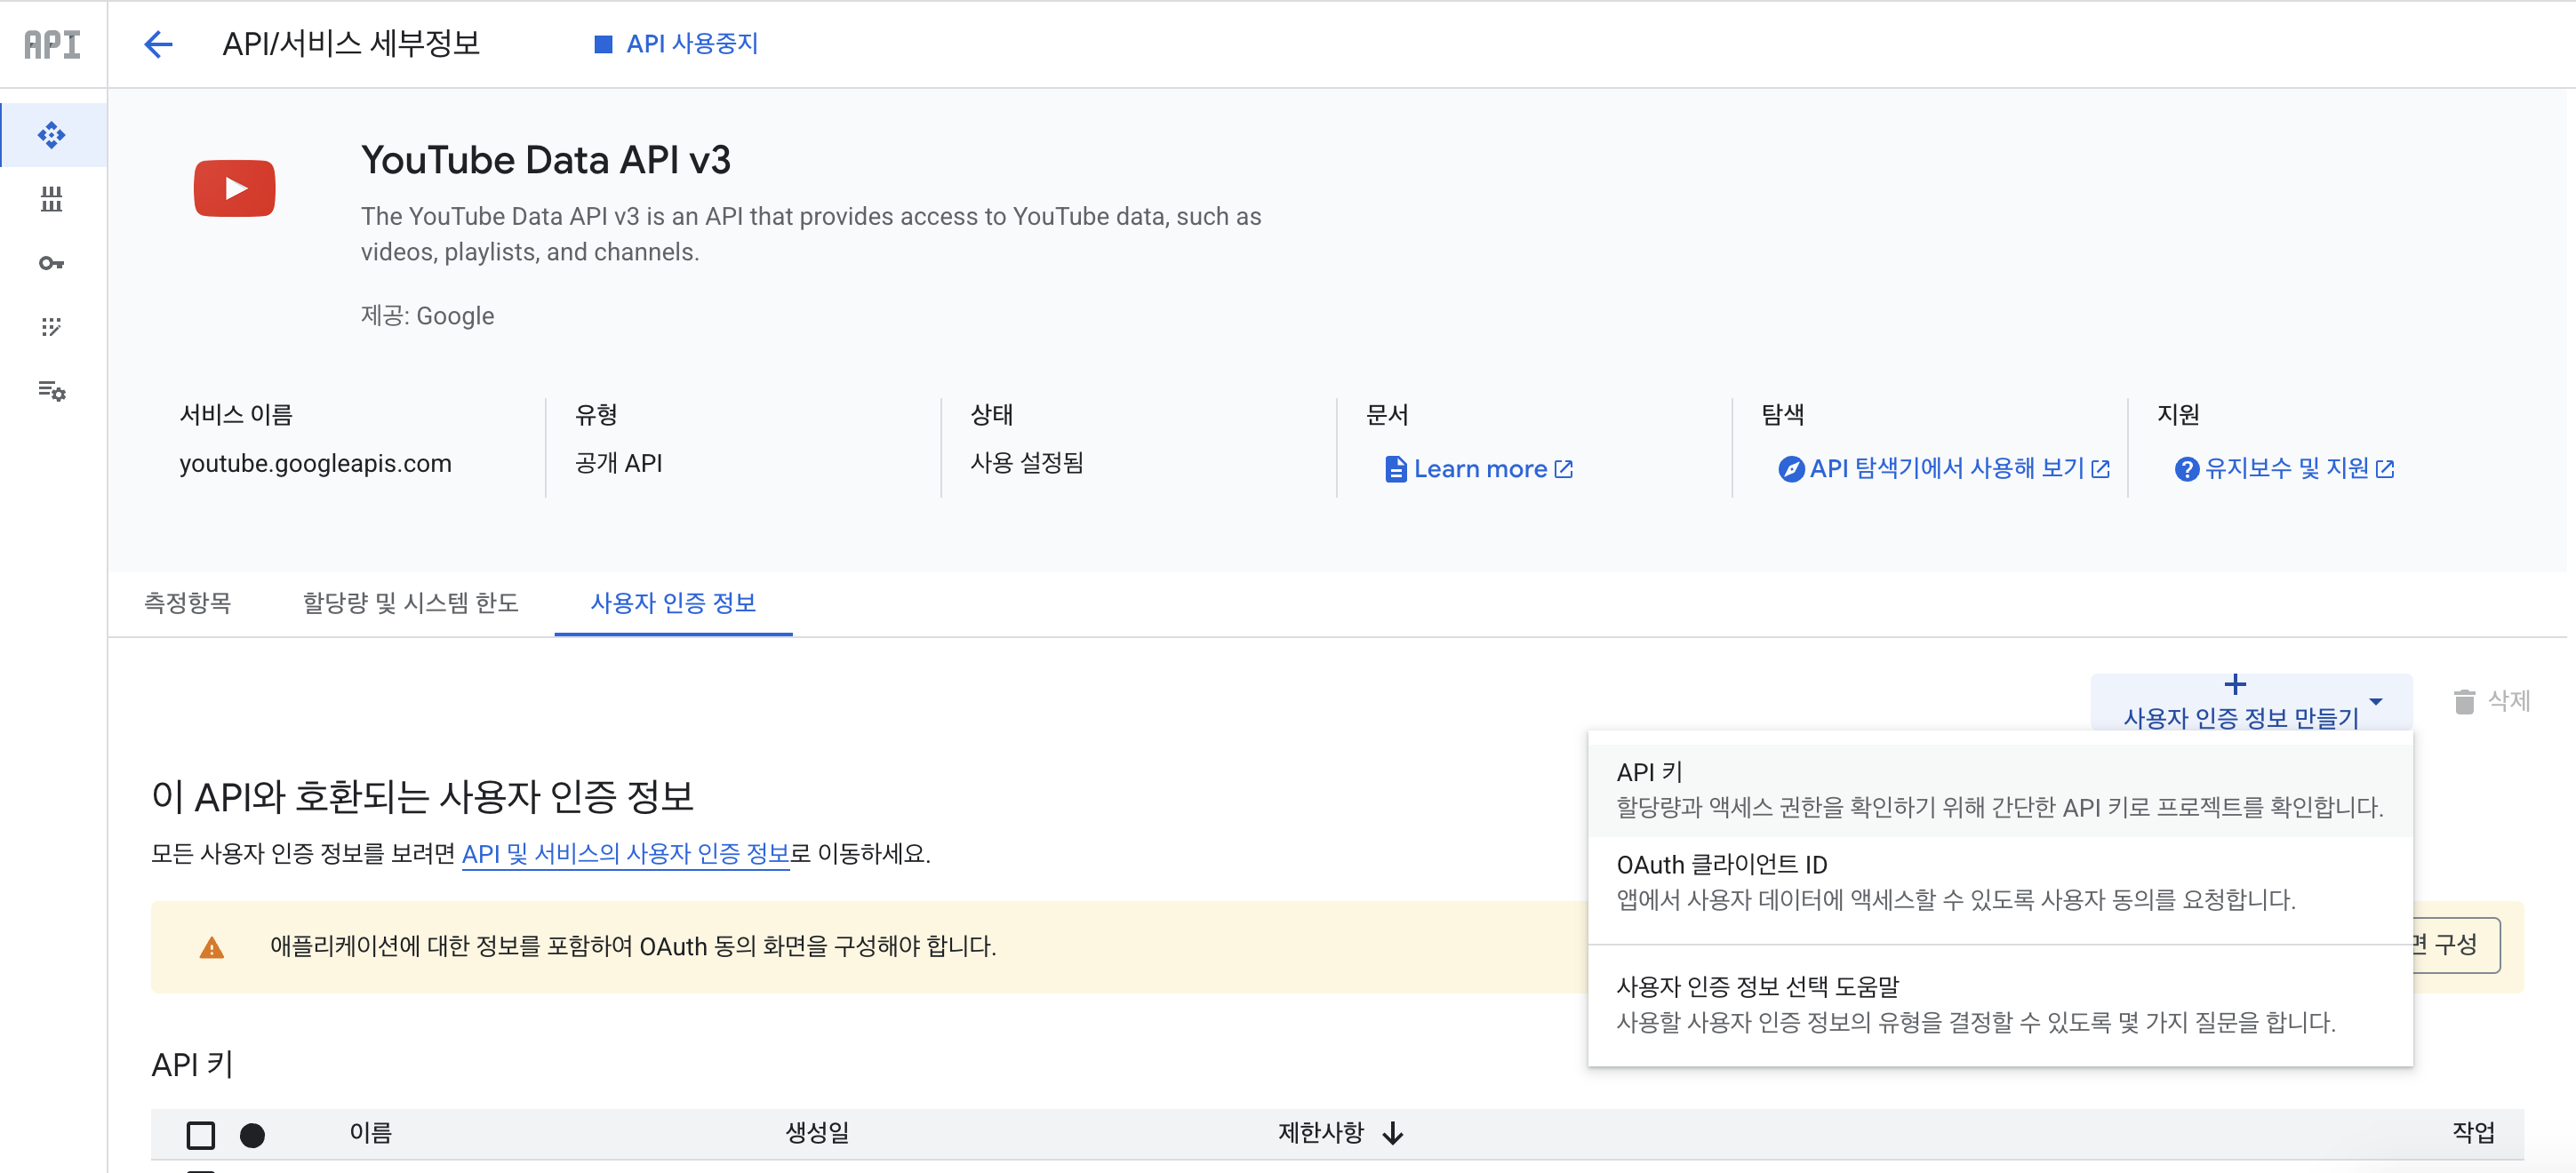The height and width of the screenshot is (1173, 2576).
Task: Click the API/서비스 세부정보 page title
Action: click(x=351, y=44)
